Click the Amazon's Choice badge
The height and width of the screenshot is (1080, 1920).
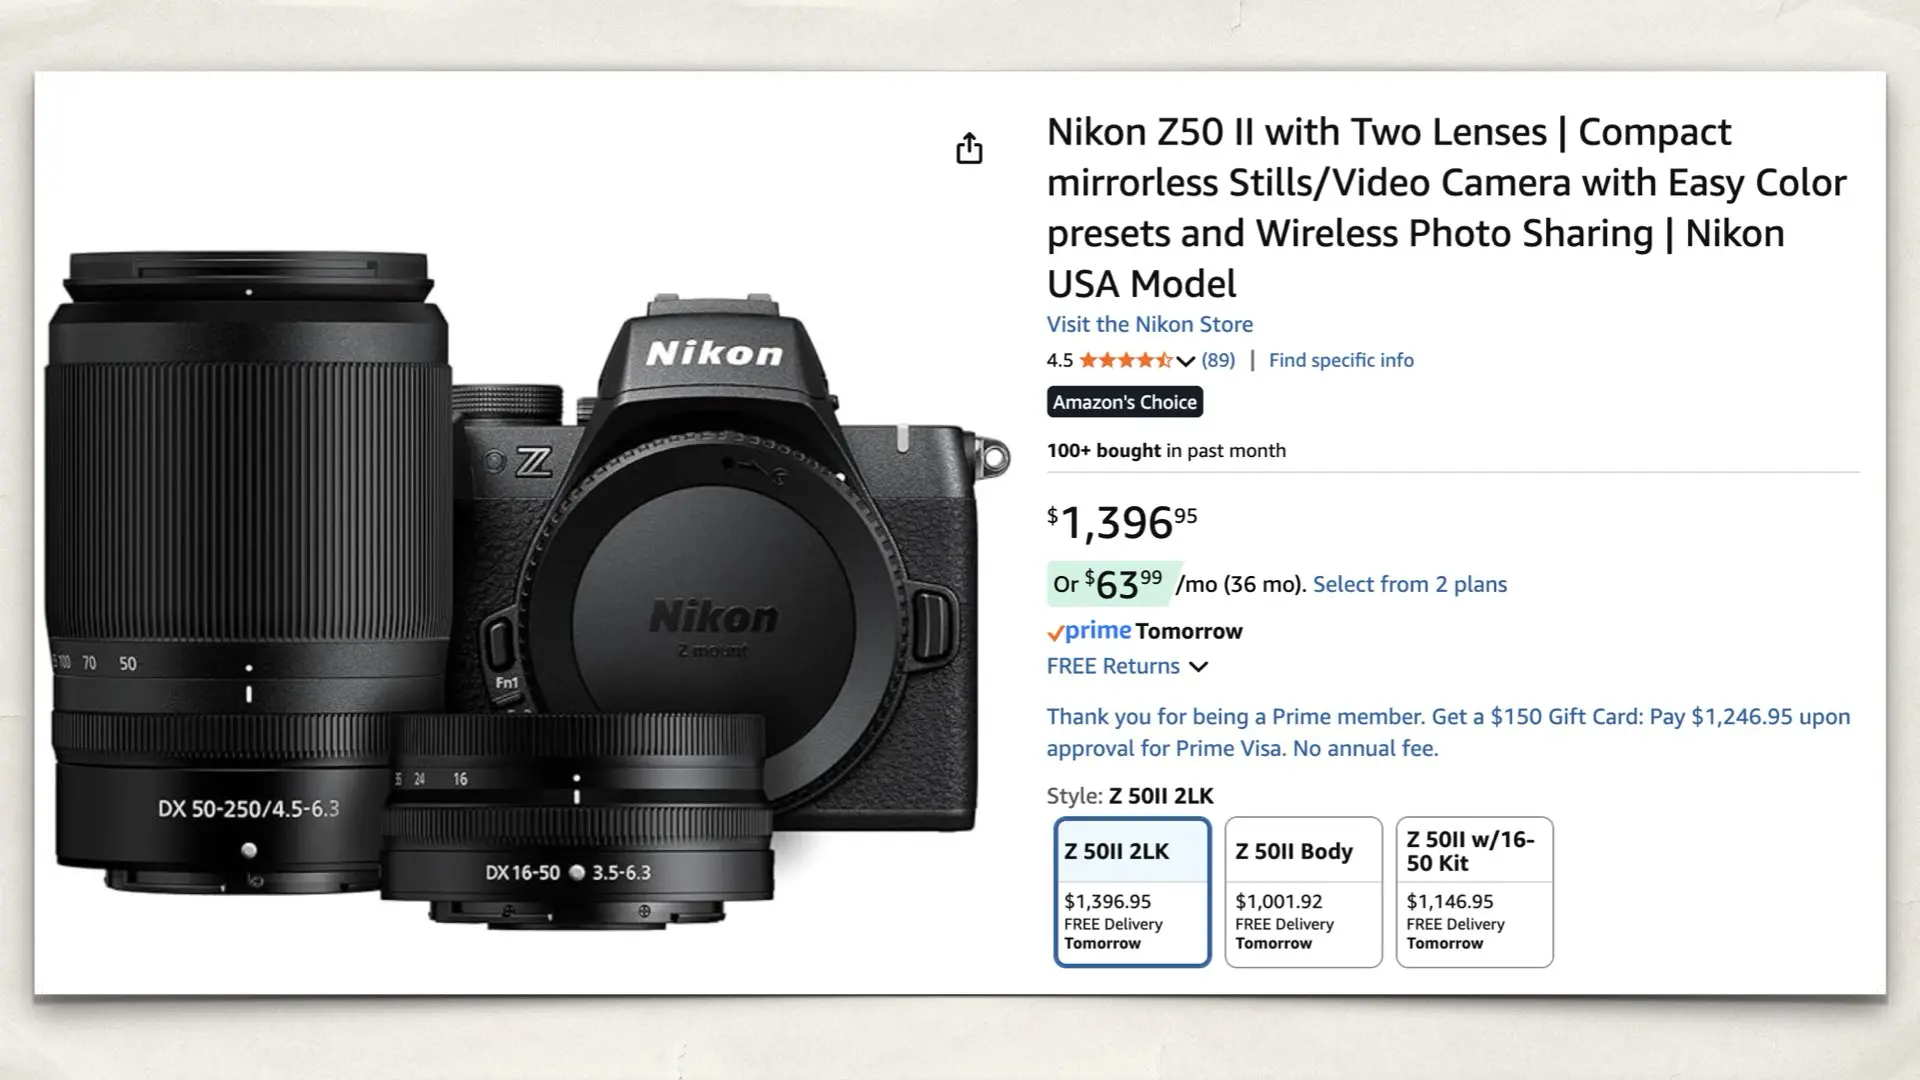tap(1124, 402)
